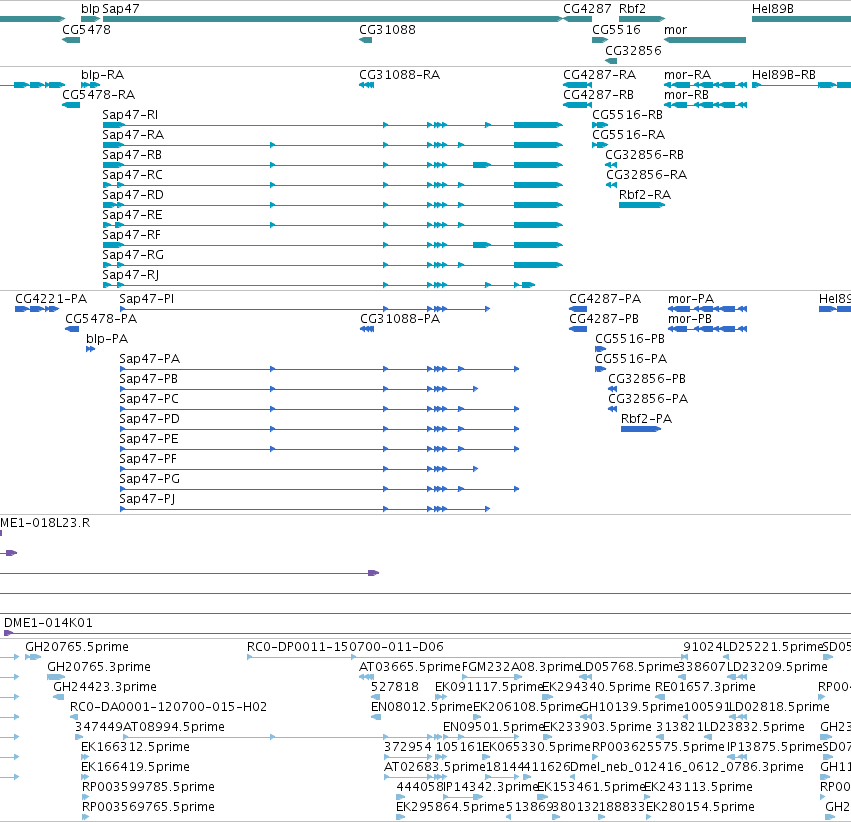Select the mor gene bar
This screenshot has height=822, width=851.
pyautogui.click(x=705, y=40)
